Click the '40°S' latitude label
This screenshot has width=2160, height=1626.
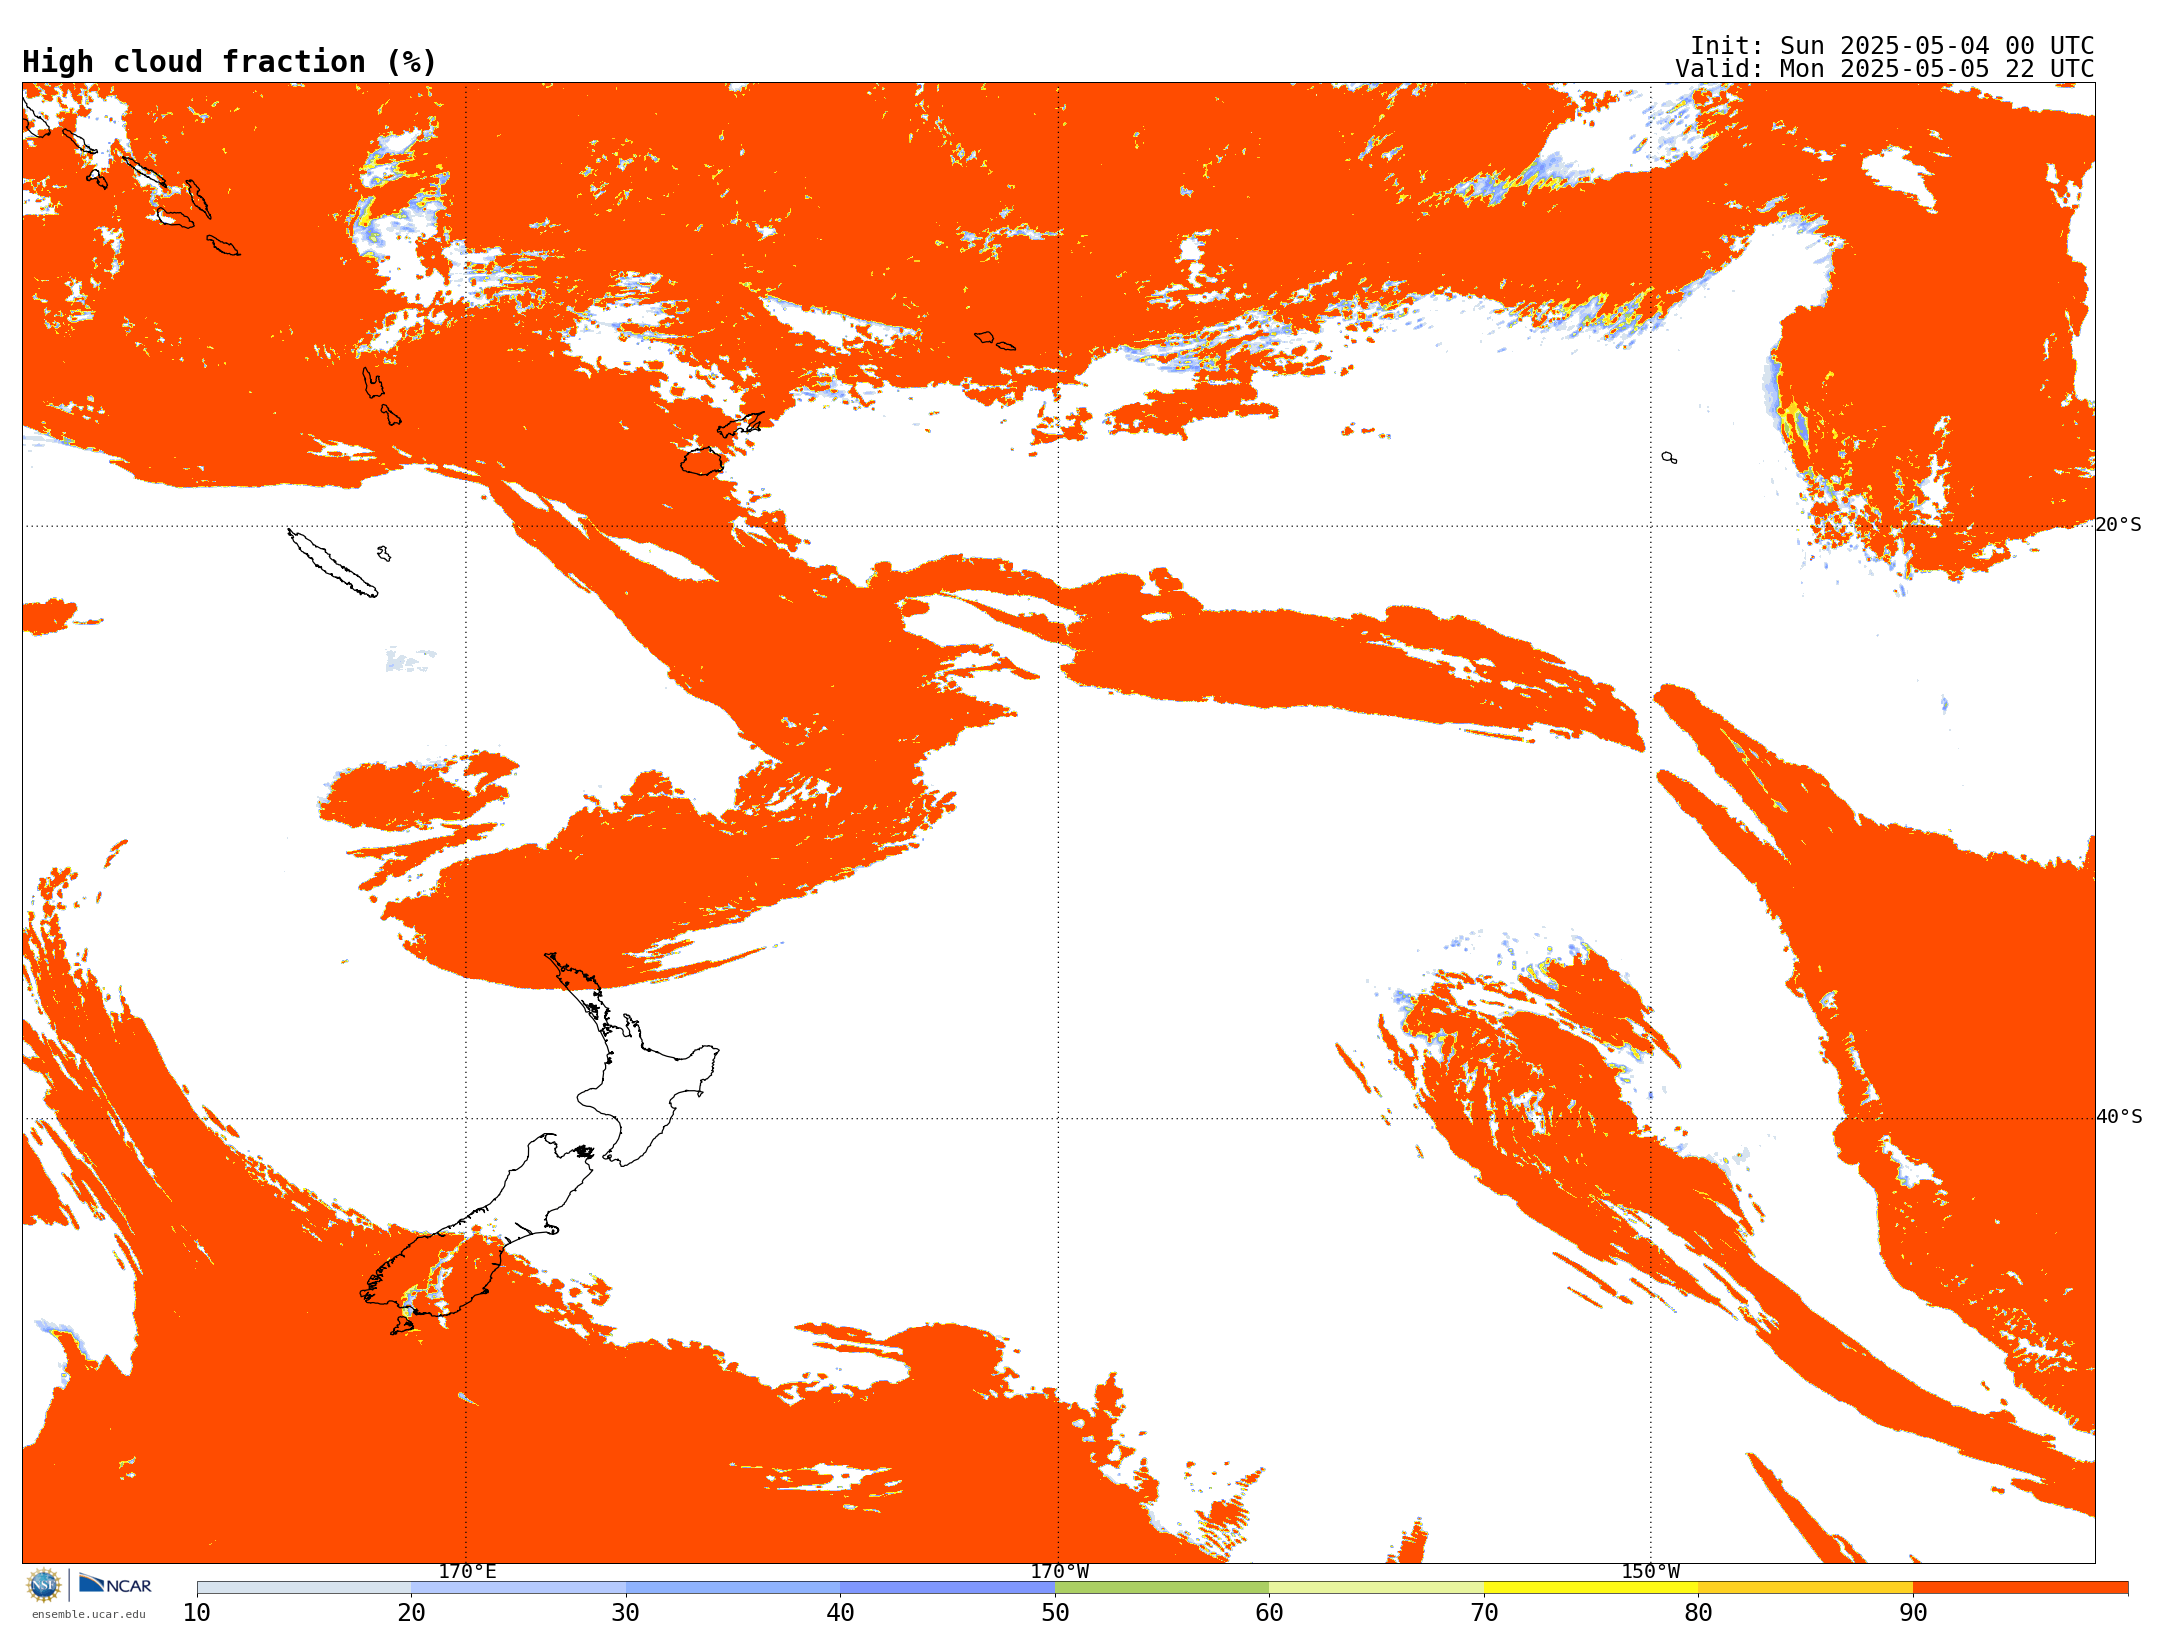pyautogui.click(x=2119, y=1117)
